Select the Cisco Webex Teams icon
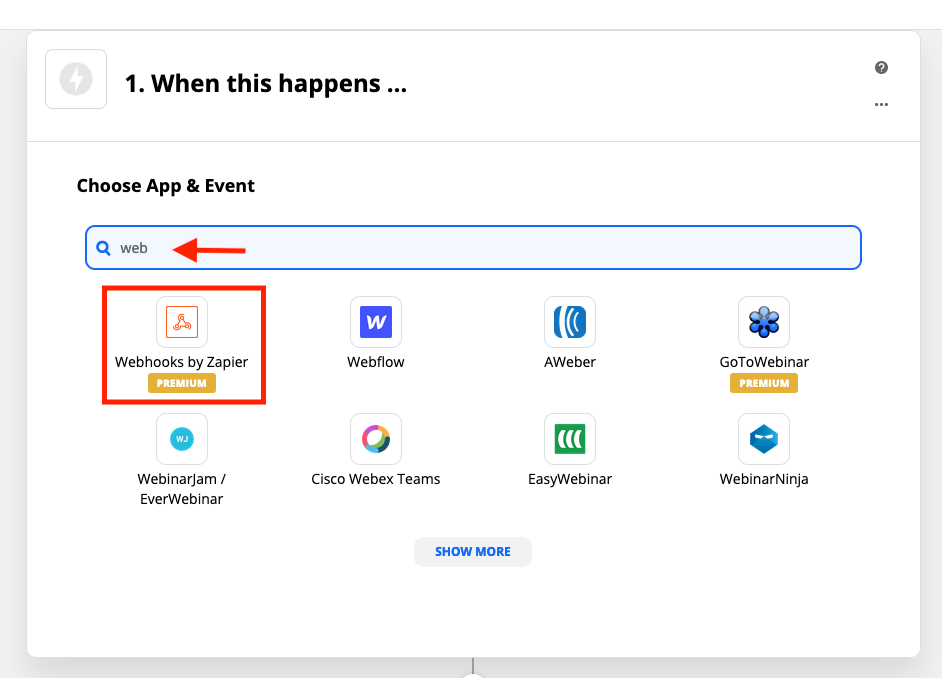 (x=376, y=439)
